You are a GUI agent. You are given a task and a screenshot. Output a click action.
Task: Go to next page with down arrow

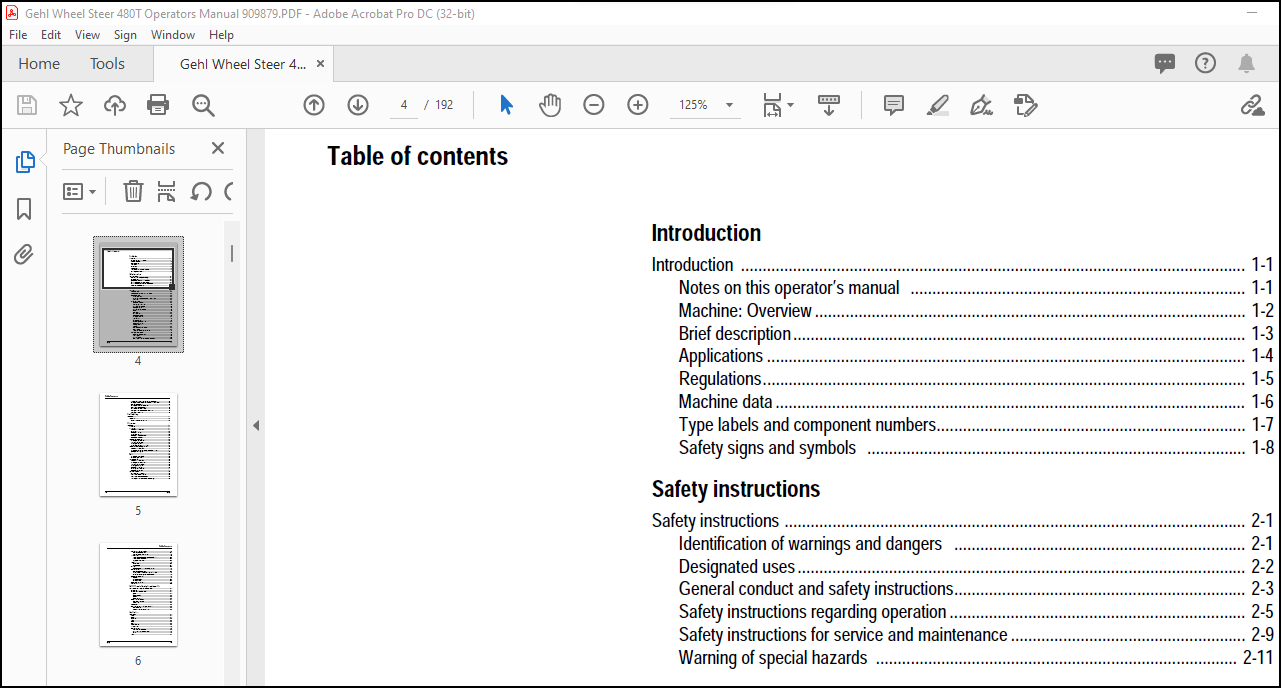[x=358, y=105]
